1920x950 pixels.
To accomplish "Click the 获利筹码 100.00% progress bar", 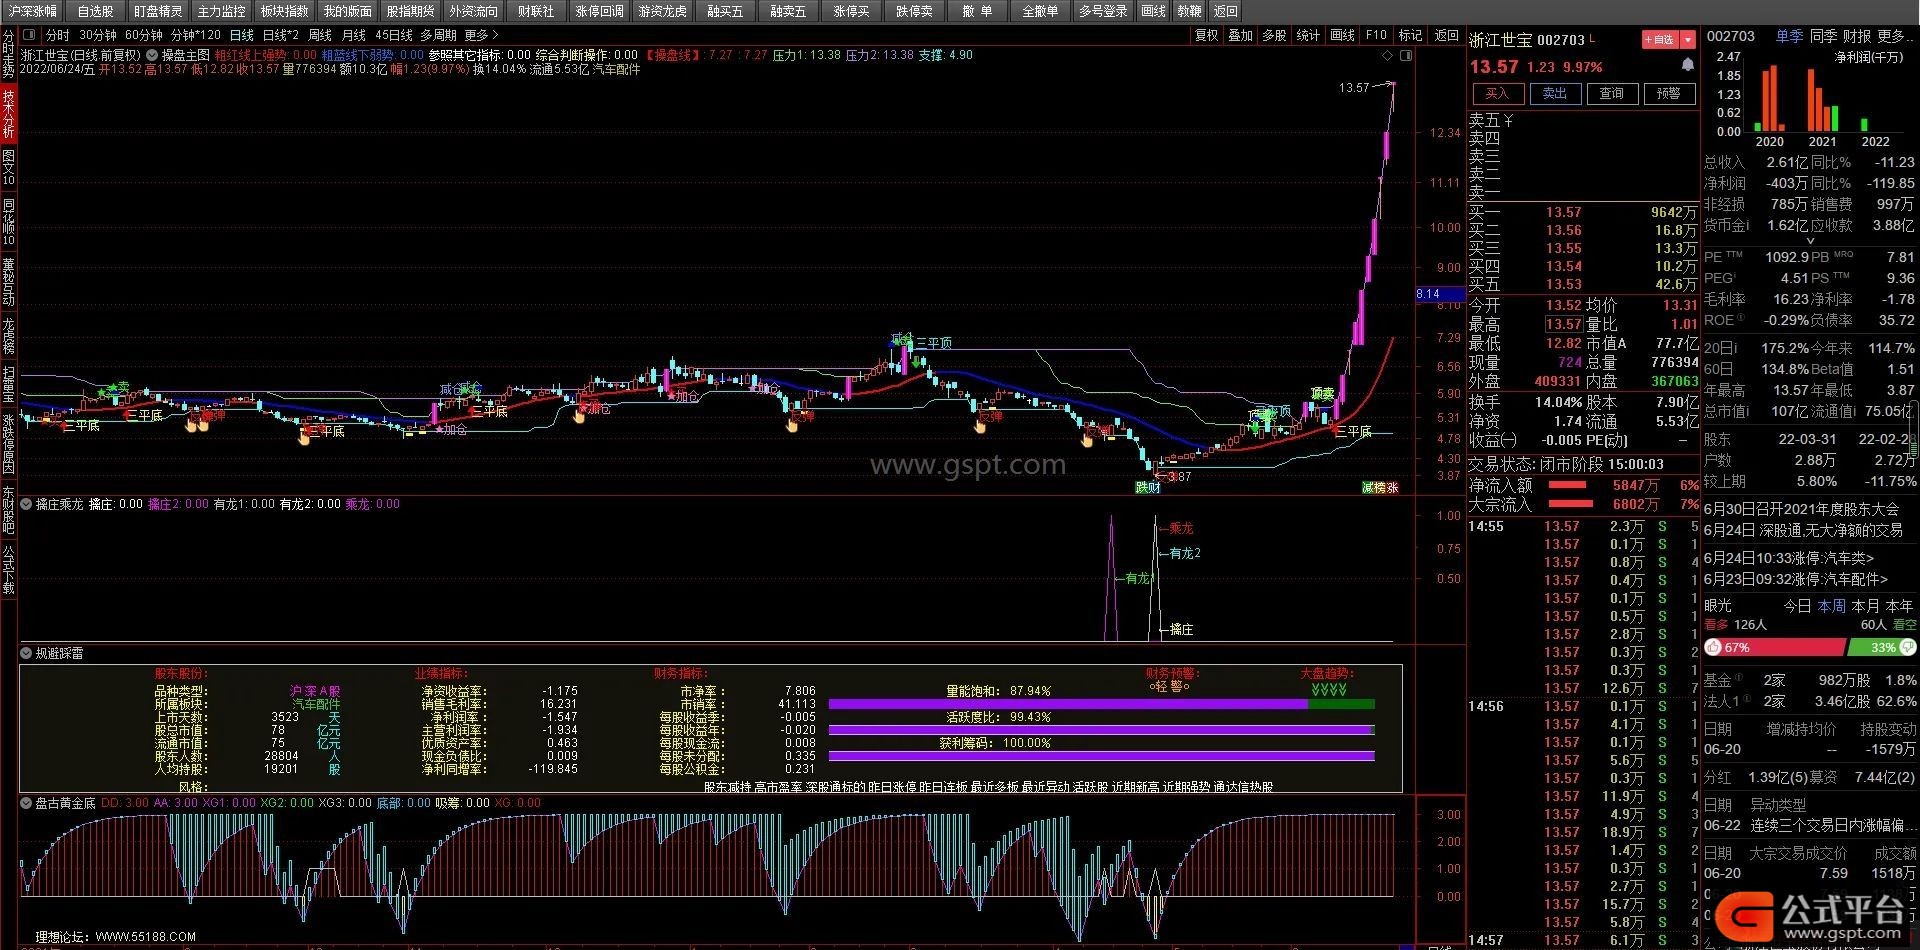I will click(1101, 756).
